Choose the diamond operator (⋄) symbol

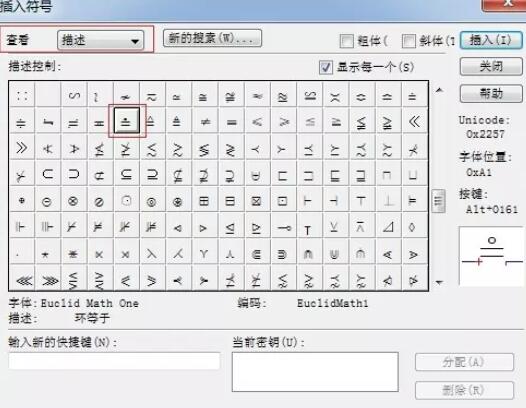[415, 226]
